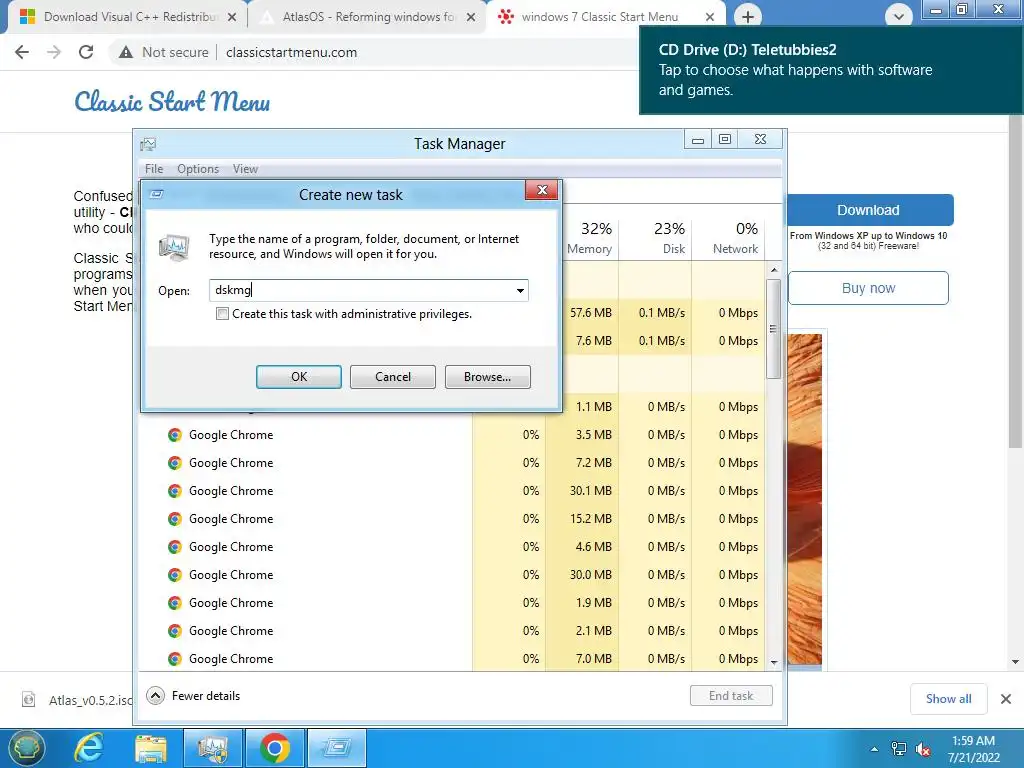Click Show all downloads button
The height and width of the screenshot is (768, 1024).
click(948, 699)
